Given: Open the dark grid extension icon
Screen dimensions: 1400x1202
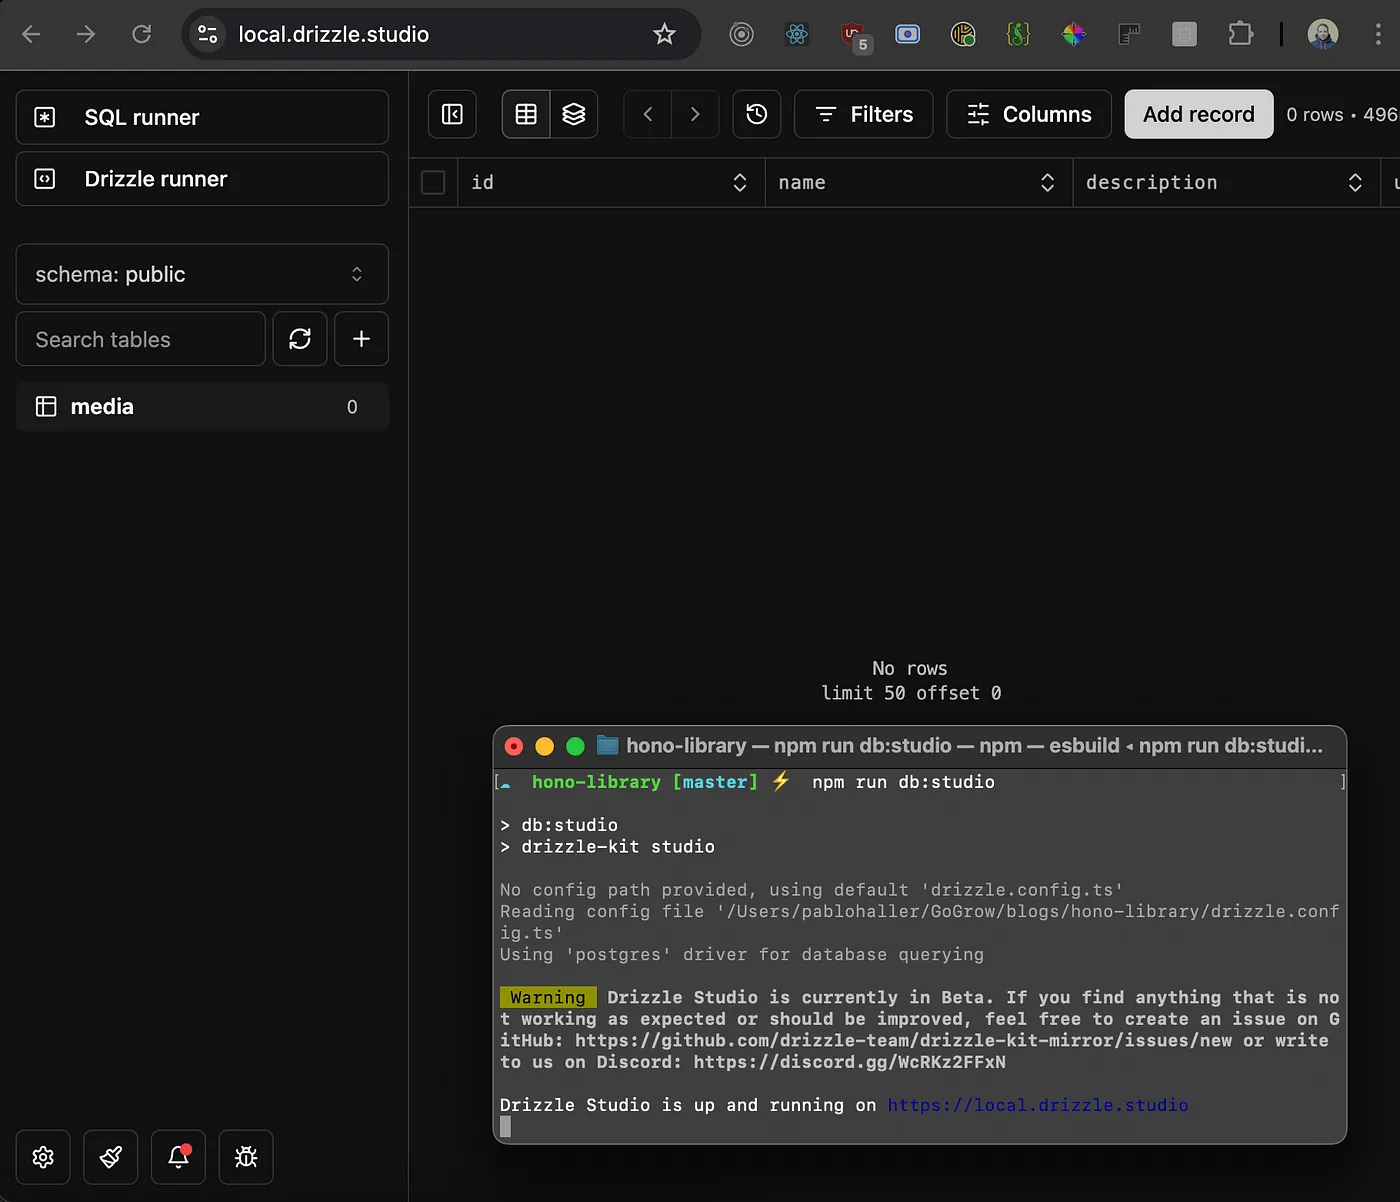Looking at the screenshot, I should [x=1129, y=34].
